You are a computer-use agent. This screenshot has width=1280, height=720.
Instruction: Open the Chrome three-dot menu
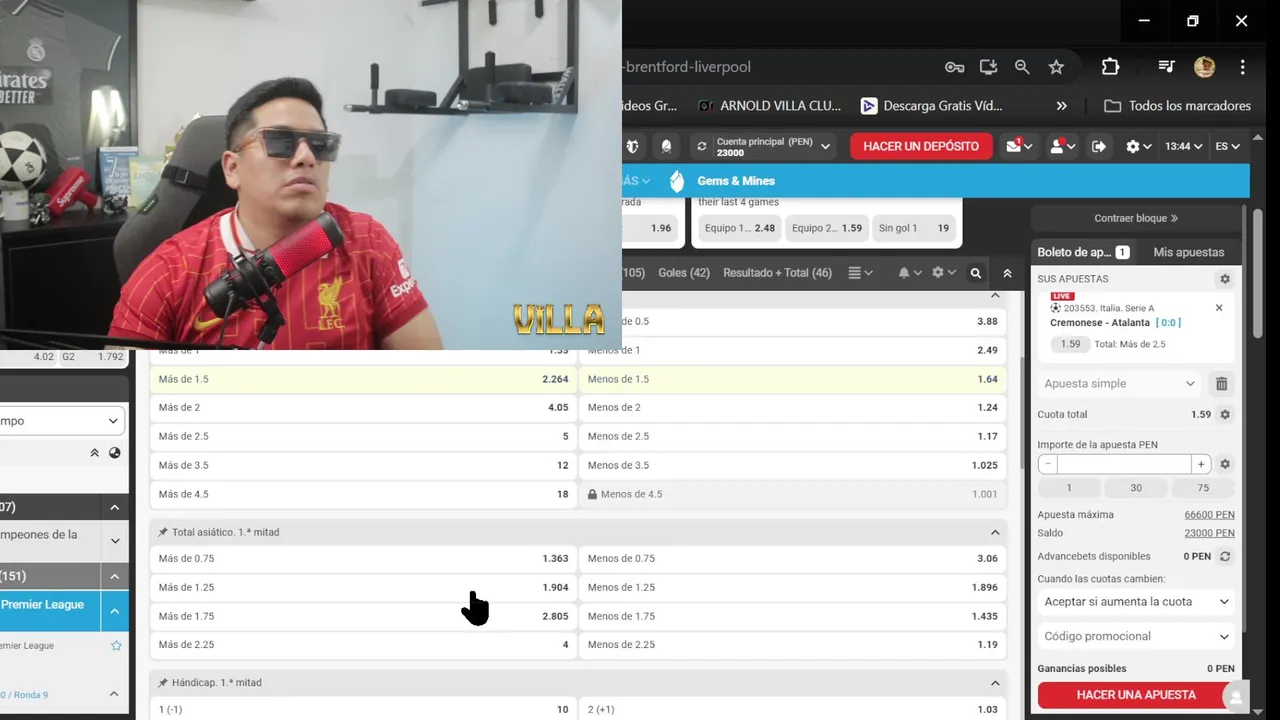(1242, 67)
